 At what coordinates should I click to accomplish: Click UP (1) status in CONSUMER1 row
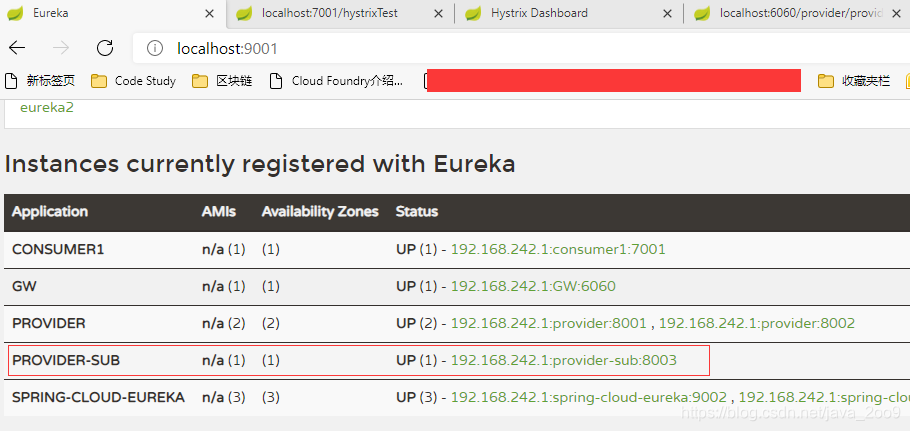tap(417, 249)
